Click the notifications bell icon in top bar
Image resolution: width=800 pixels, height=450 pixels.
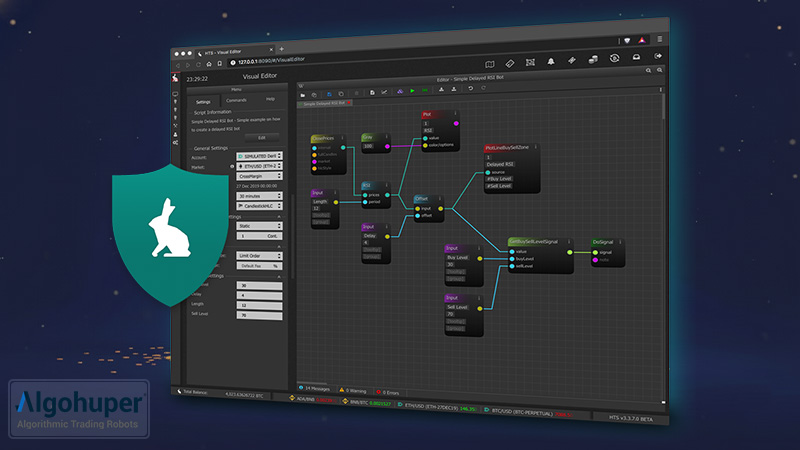coord(551,61)
